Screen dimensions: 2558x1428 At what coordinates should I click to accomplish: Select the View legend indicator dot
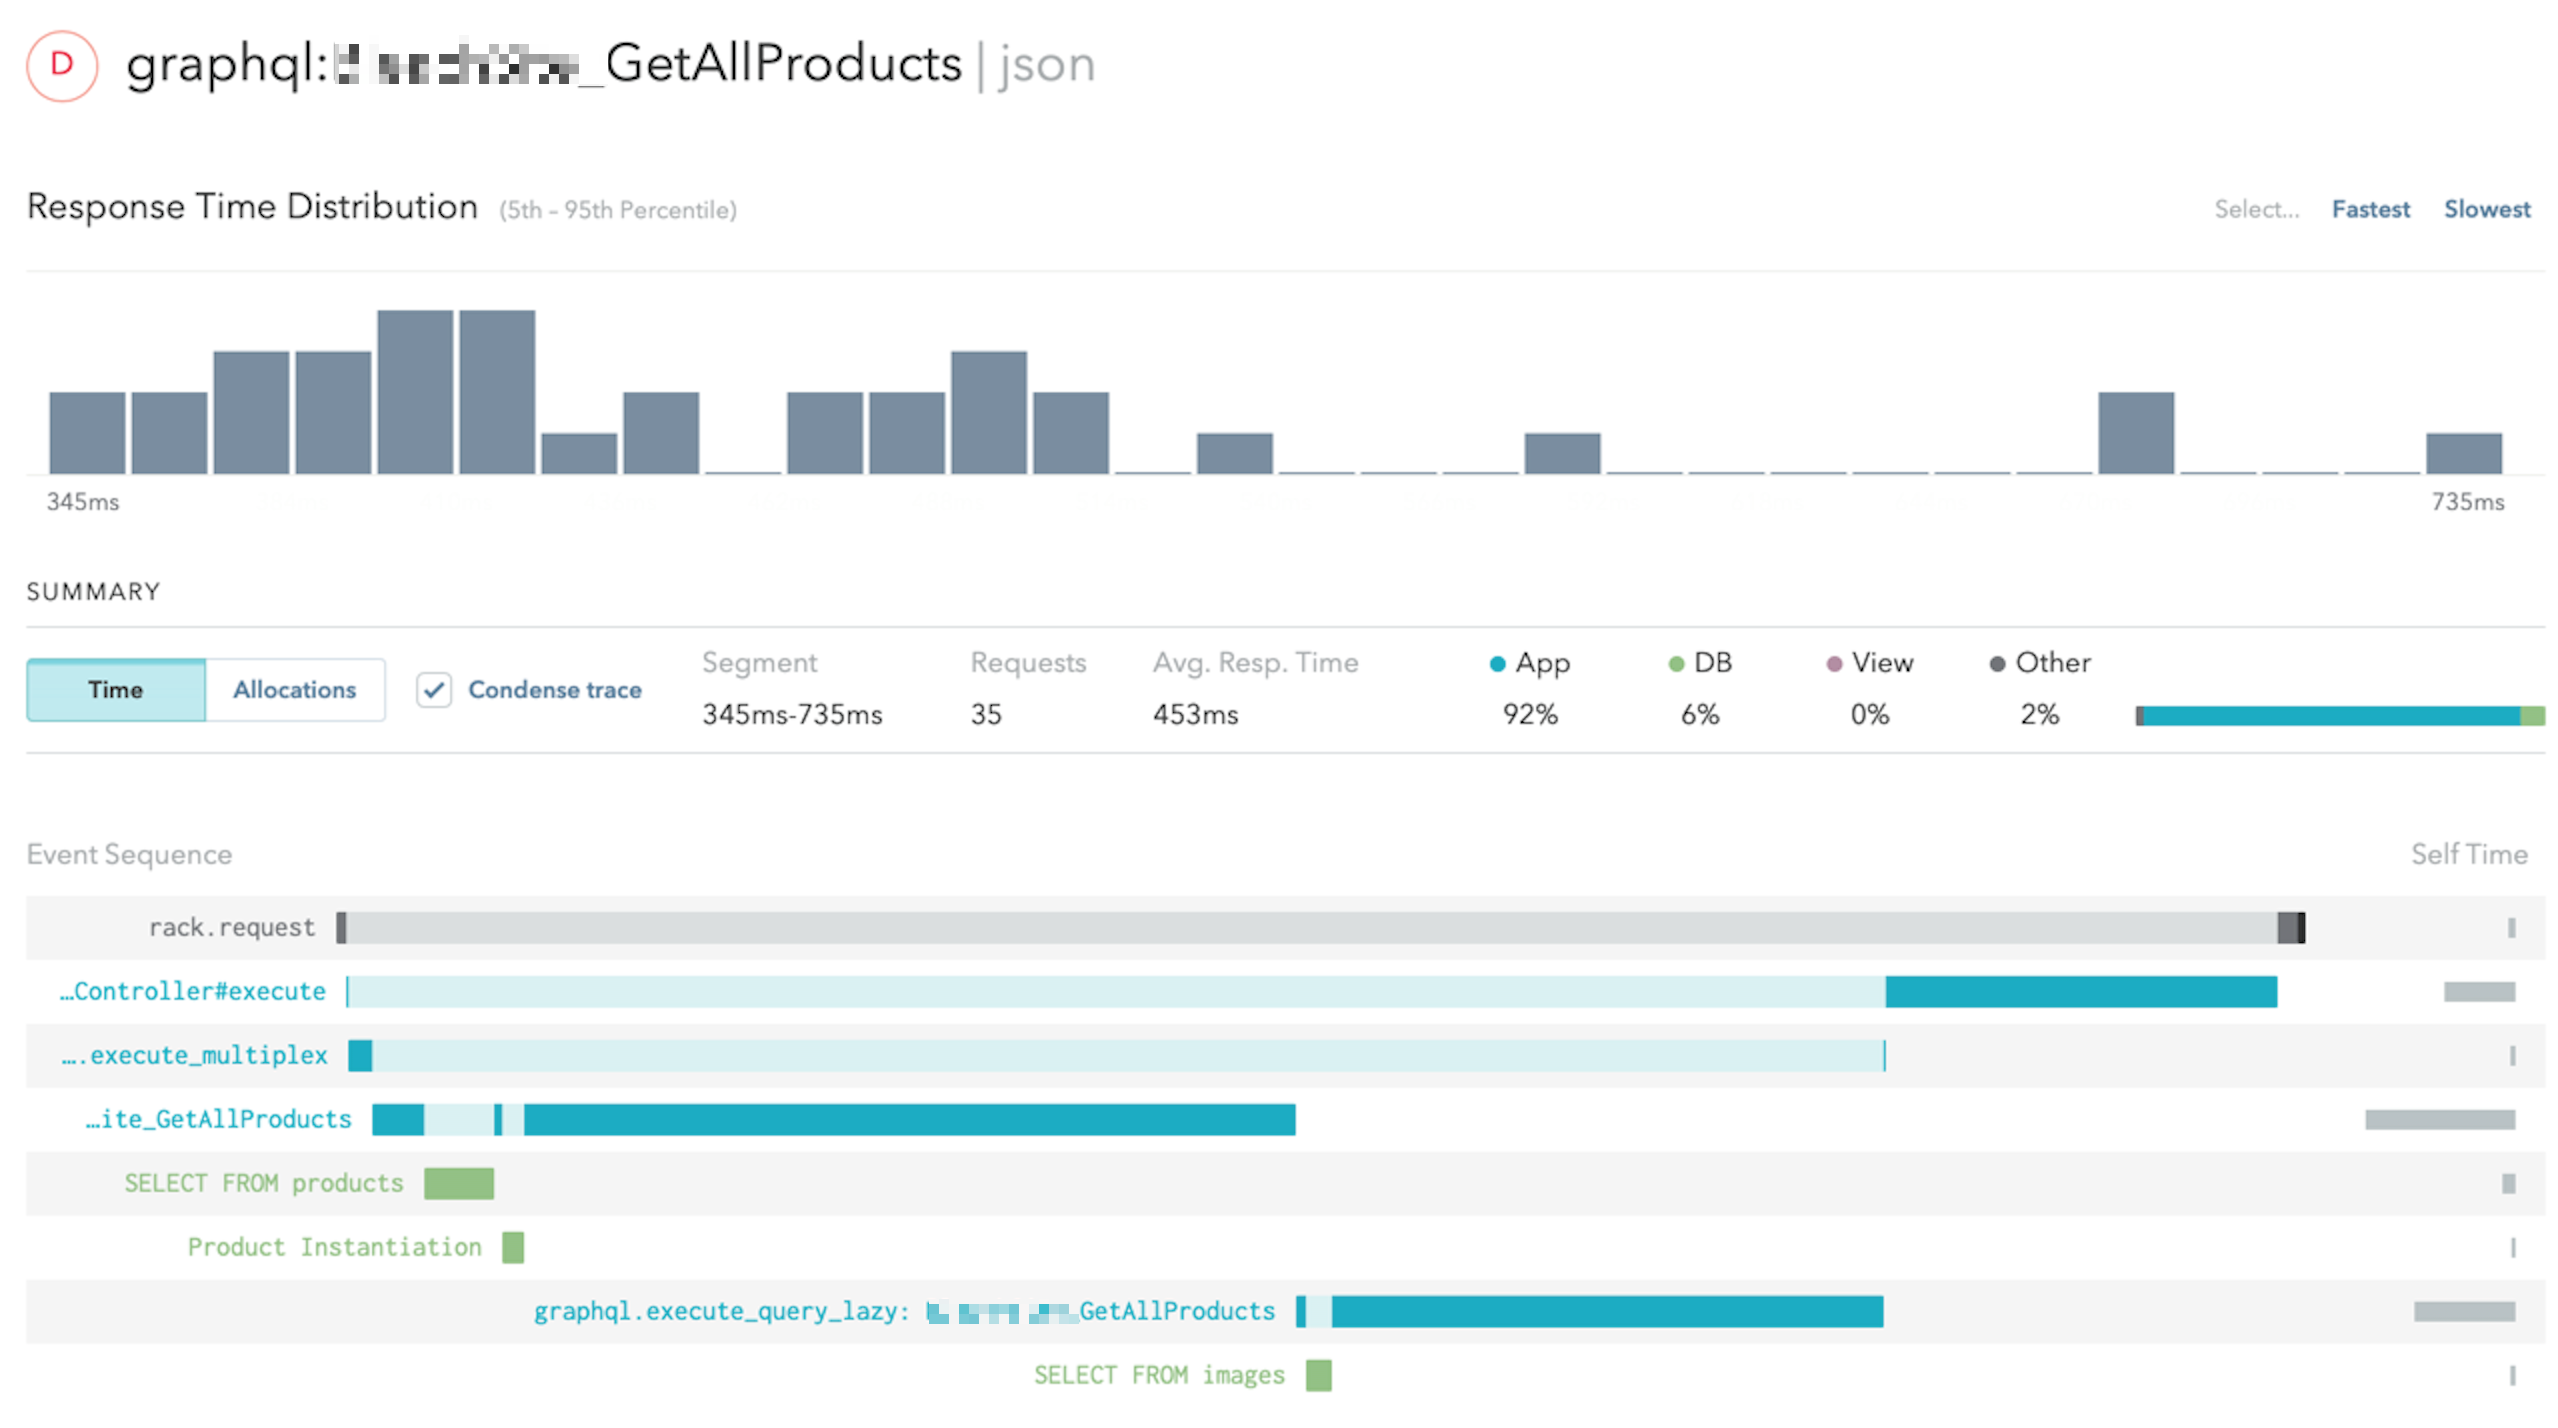(1834, 662)
